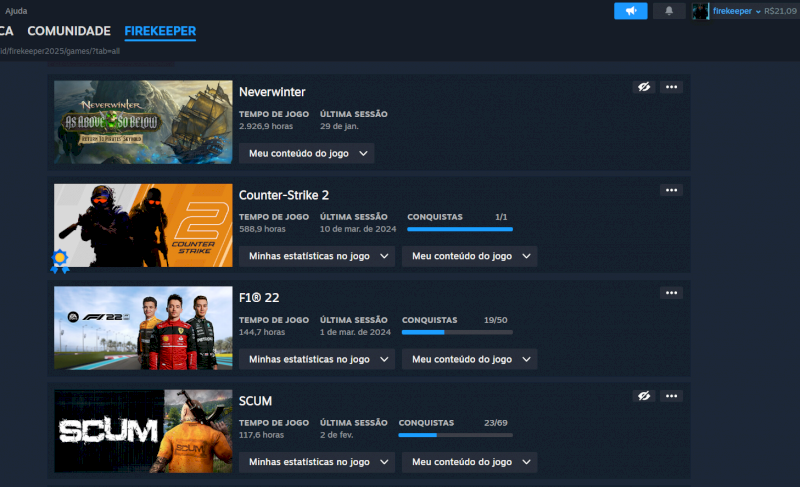Open more options for F1 22
800x487 pixels.
point(671,293)
